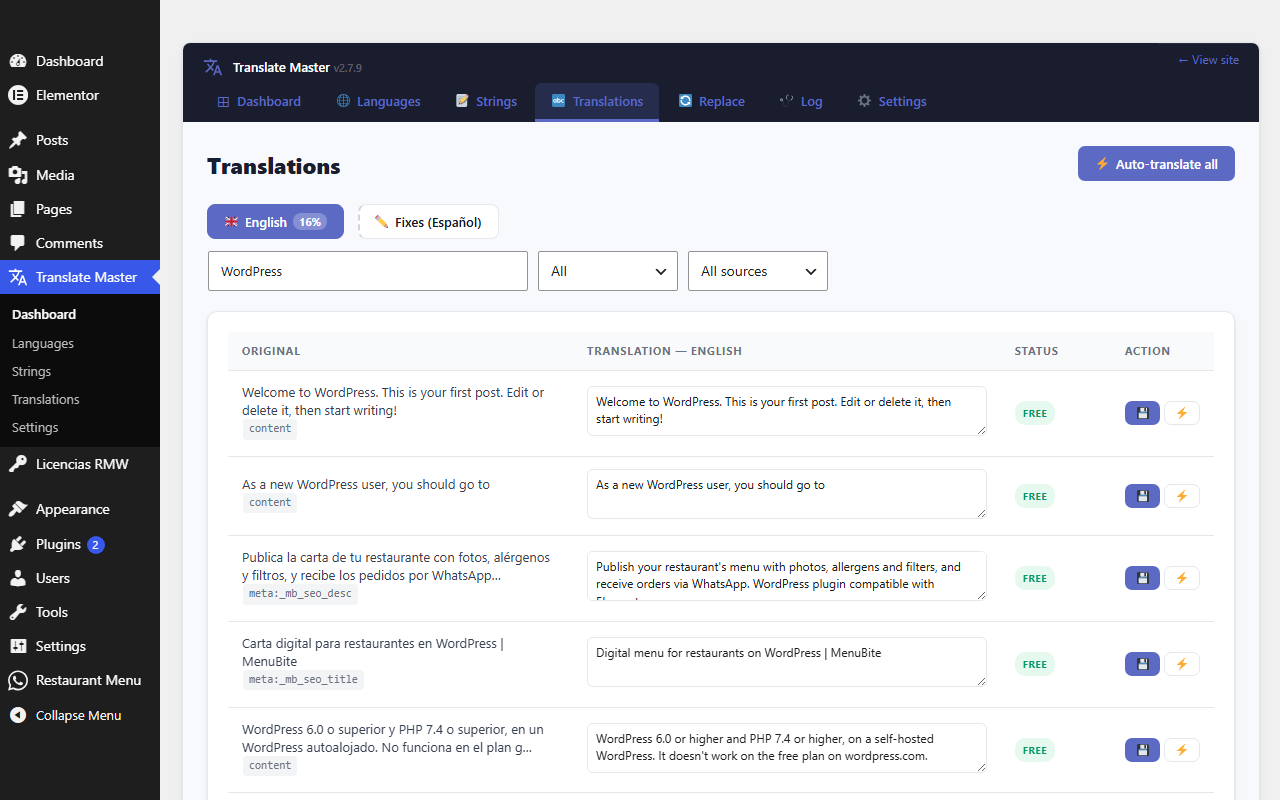Auto-translate the 'As a new WordPress user' row
This screenshot has width=1280, height=800.
click(1182, 496)
